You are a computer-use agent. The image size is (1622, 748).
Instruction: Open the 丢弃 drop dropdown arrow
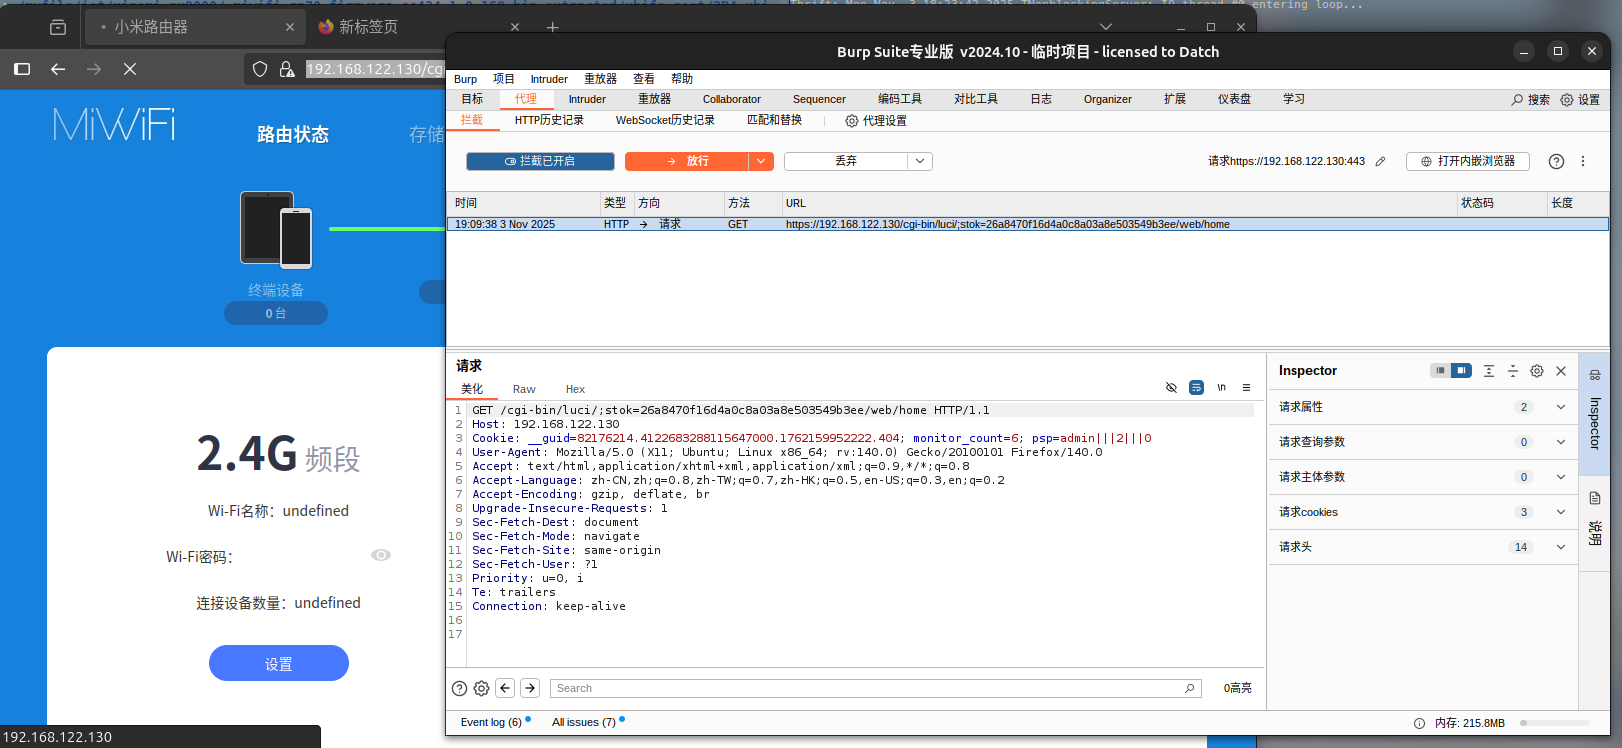click(x=920, y=162)
